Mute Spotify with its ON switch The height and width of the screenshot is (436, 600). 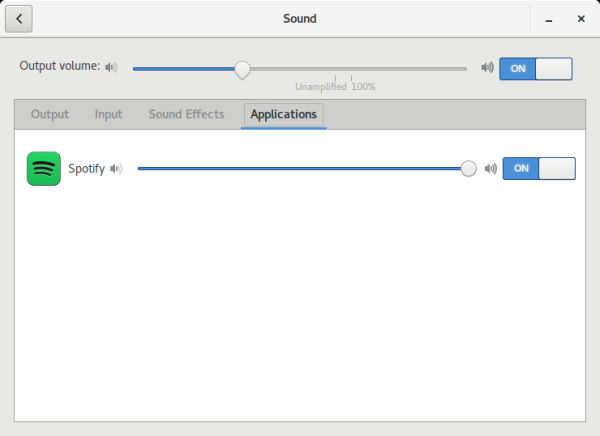(539, 168)
